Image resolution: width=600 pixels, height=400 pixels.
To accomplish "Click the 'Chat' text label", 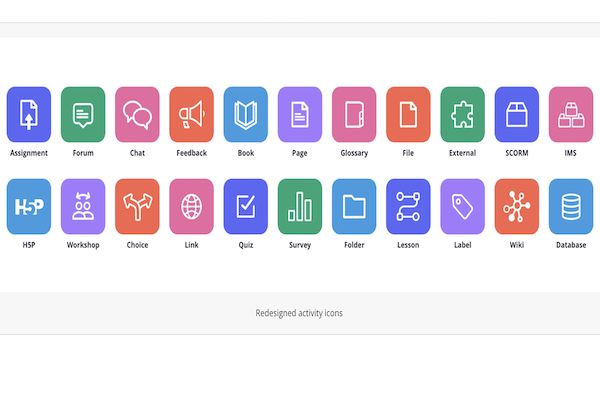I will point(137,153).
